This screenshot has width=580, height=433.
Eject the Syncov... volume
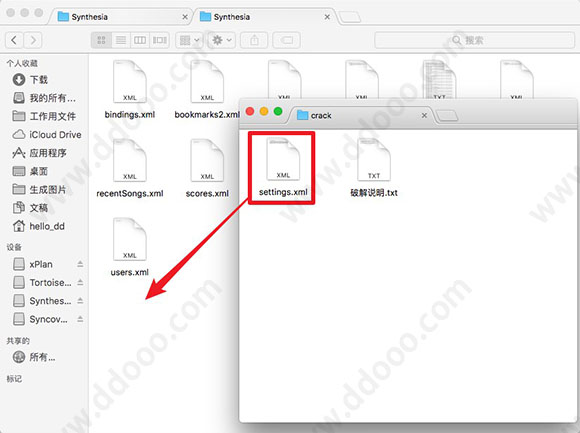80,319
